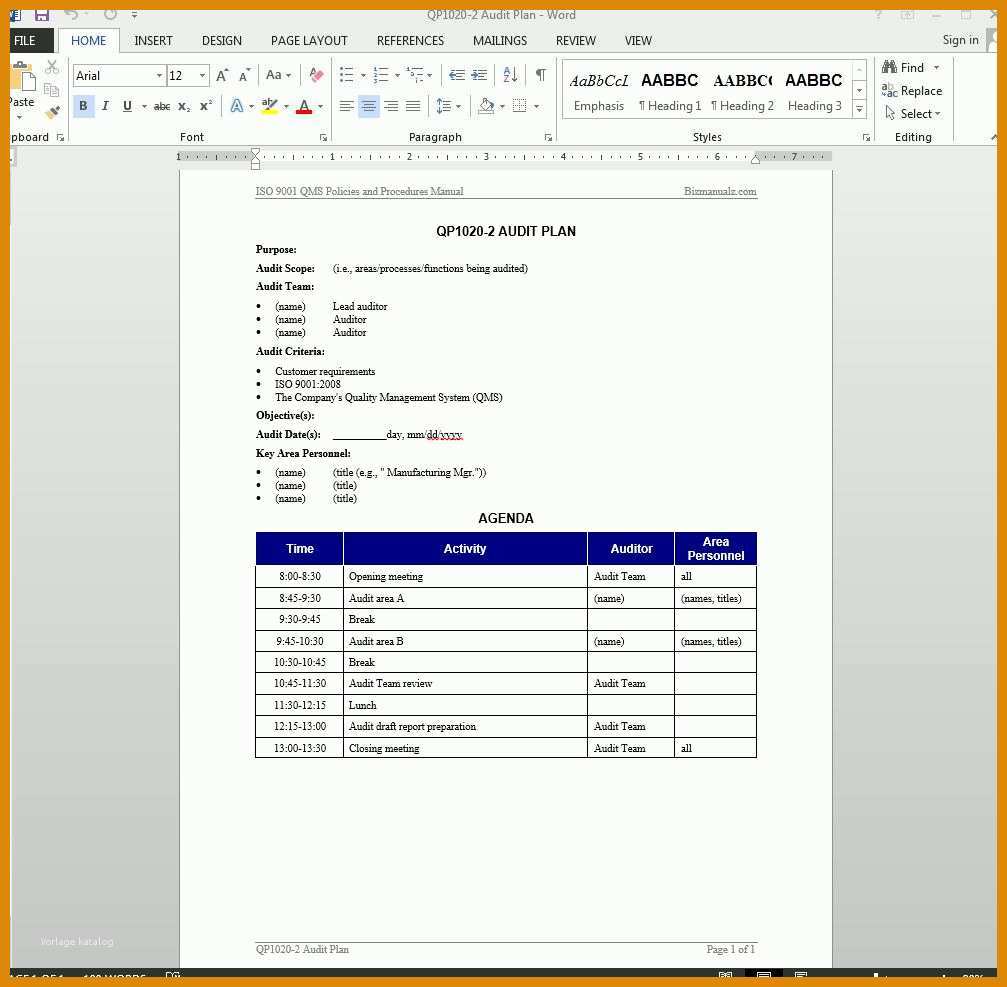The height and width of the screenshot is (987, 1007).
Task: Click the Grow Font icon
Action: pyautogui.click(x=222, y=76)
